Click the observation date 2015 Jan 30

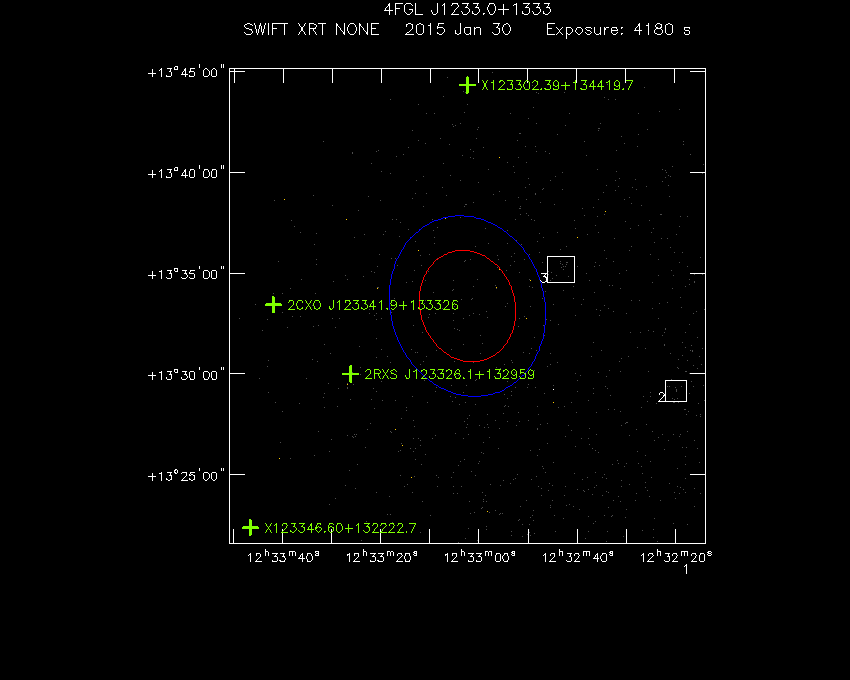click(x=458, y=29)
